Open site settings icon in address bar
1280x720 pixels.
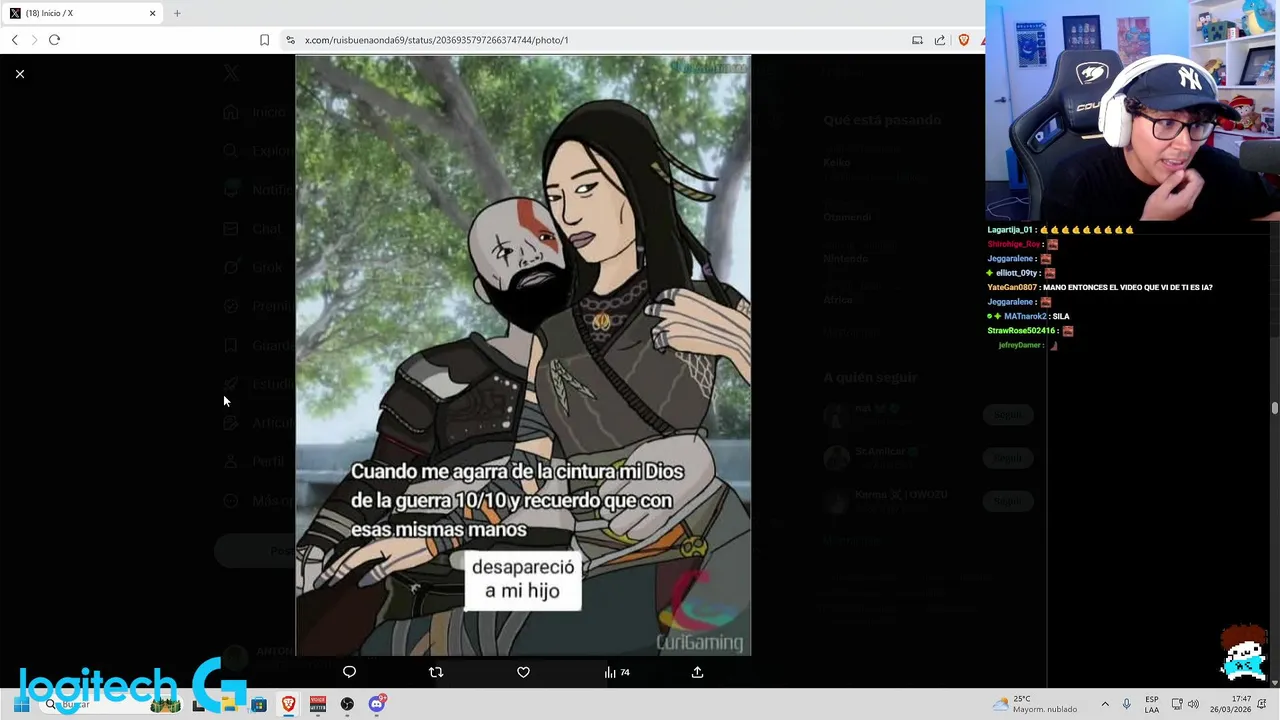click(x=290, y=40)
